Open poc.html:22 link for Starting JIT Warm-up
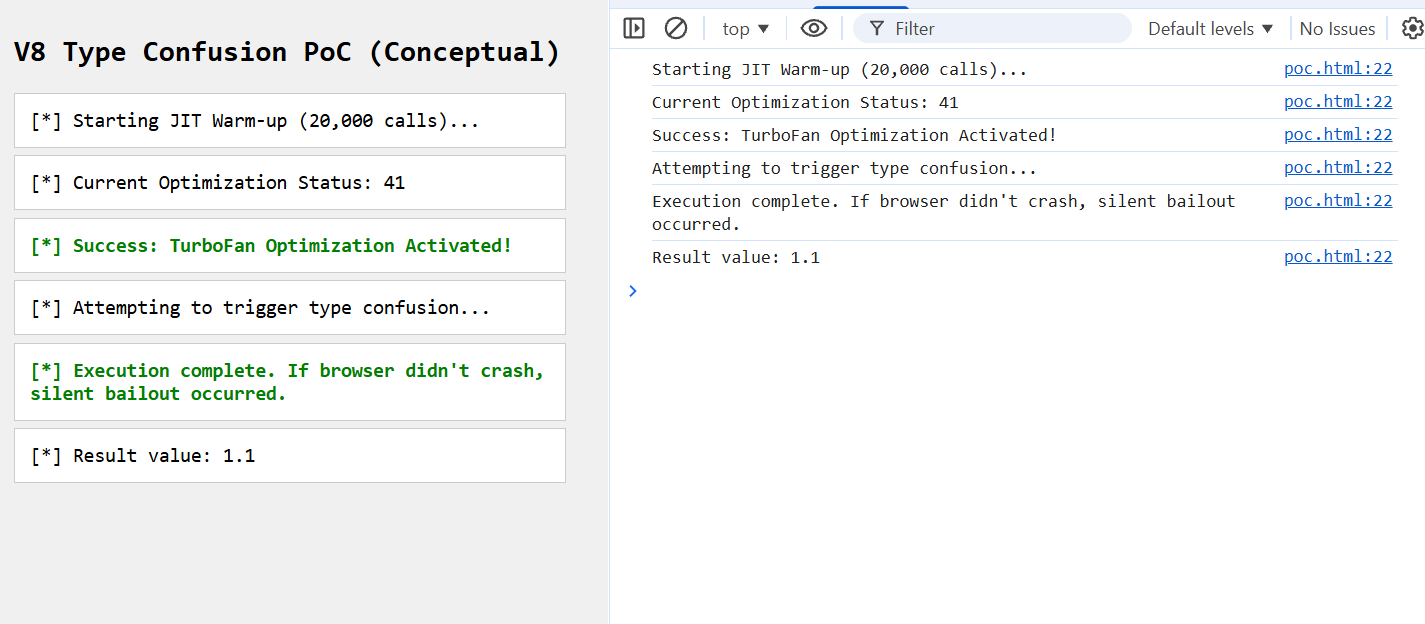The width and height of the screenshot is (1425, 624). click(x=1338, y=69)
